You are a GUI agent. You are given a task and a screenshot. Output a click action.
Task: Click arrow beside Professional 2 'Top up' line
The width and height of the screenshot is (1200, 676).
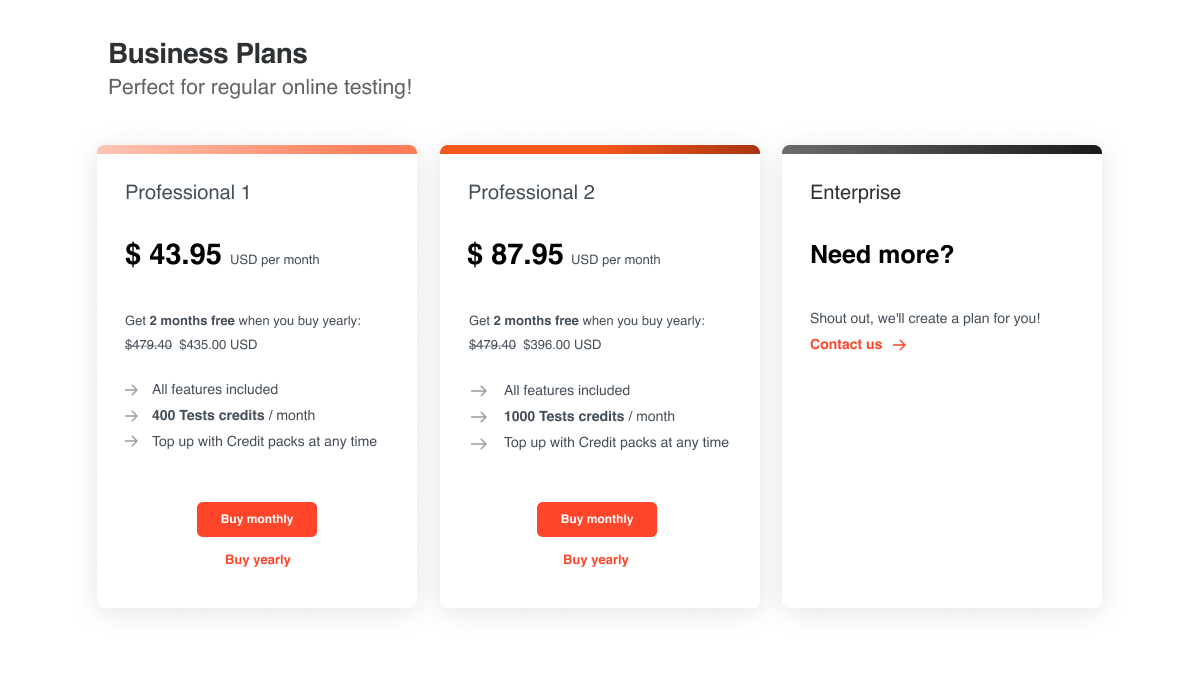pos(479,443)
